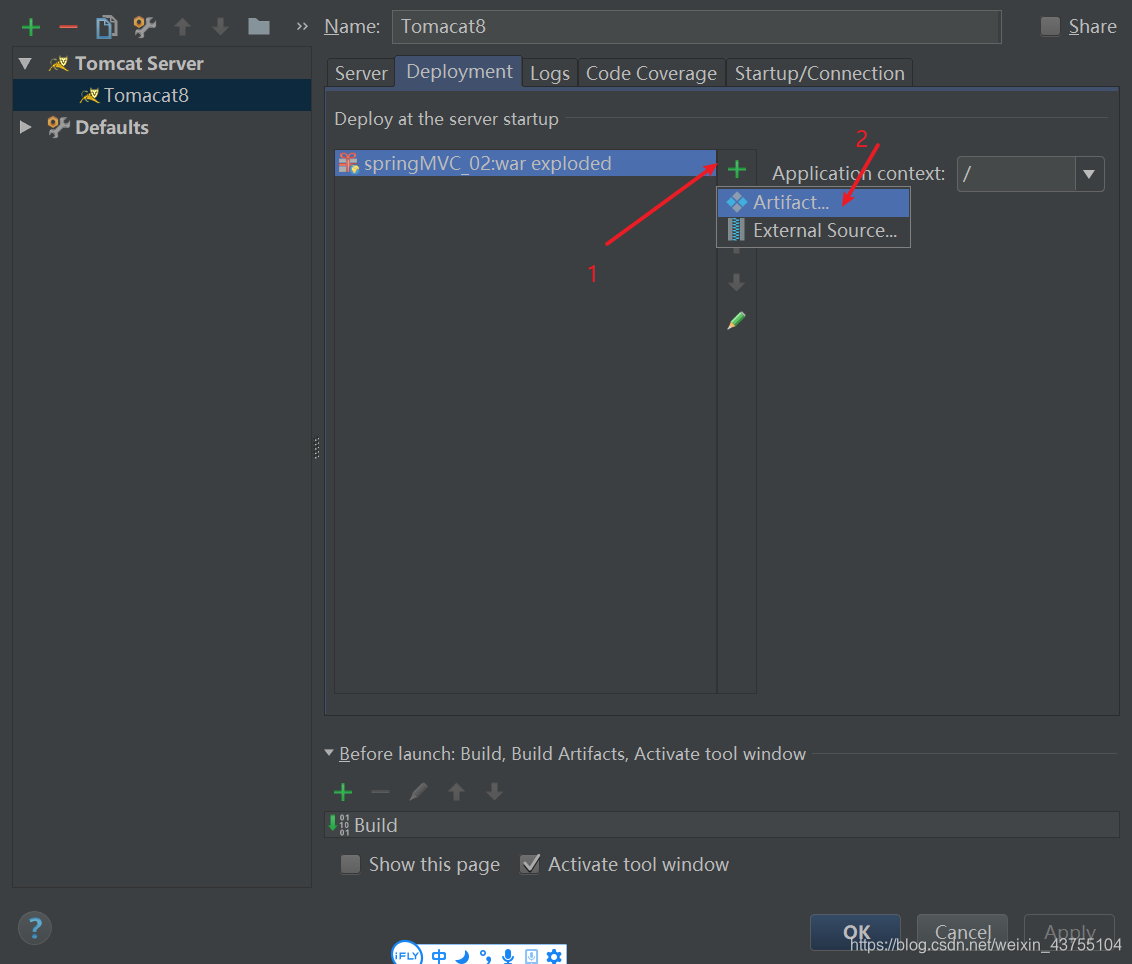Click the Defaults tree label

[112, 127]
